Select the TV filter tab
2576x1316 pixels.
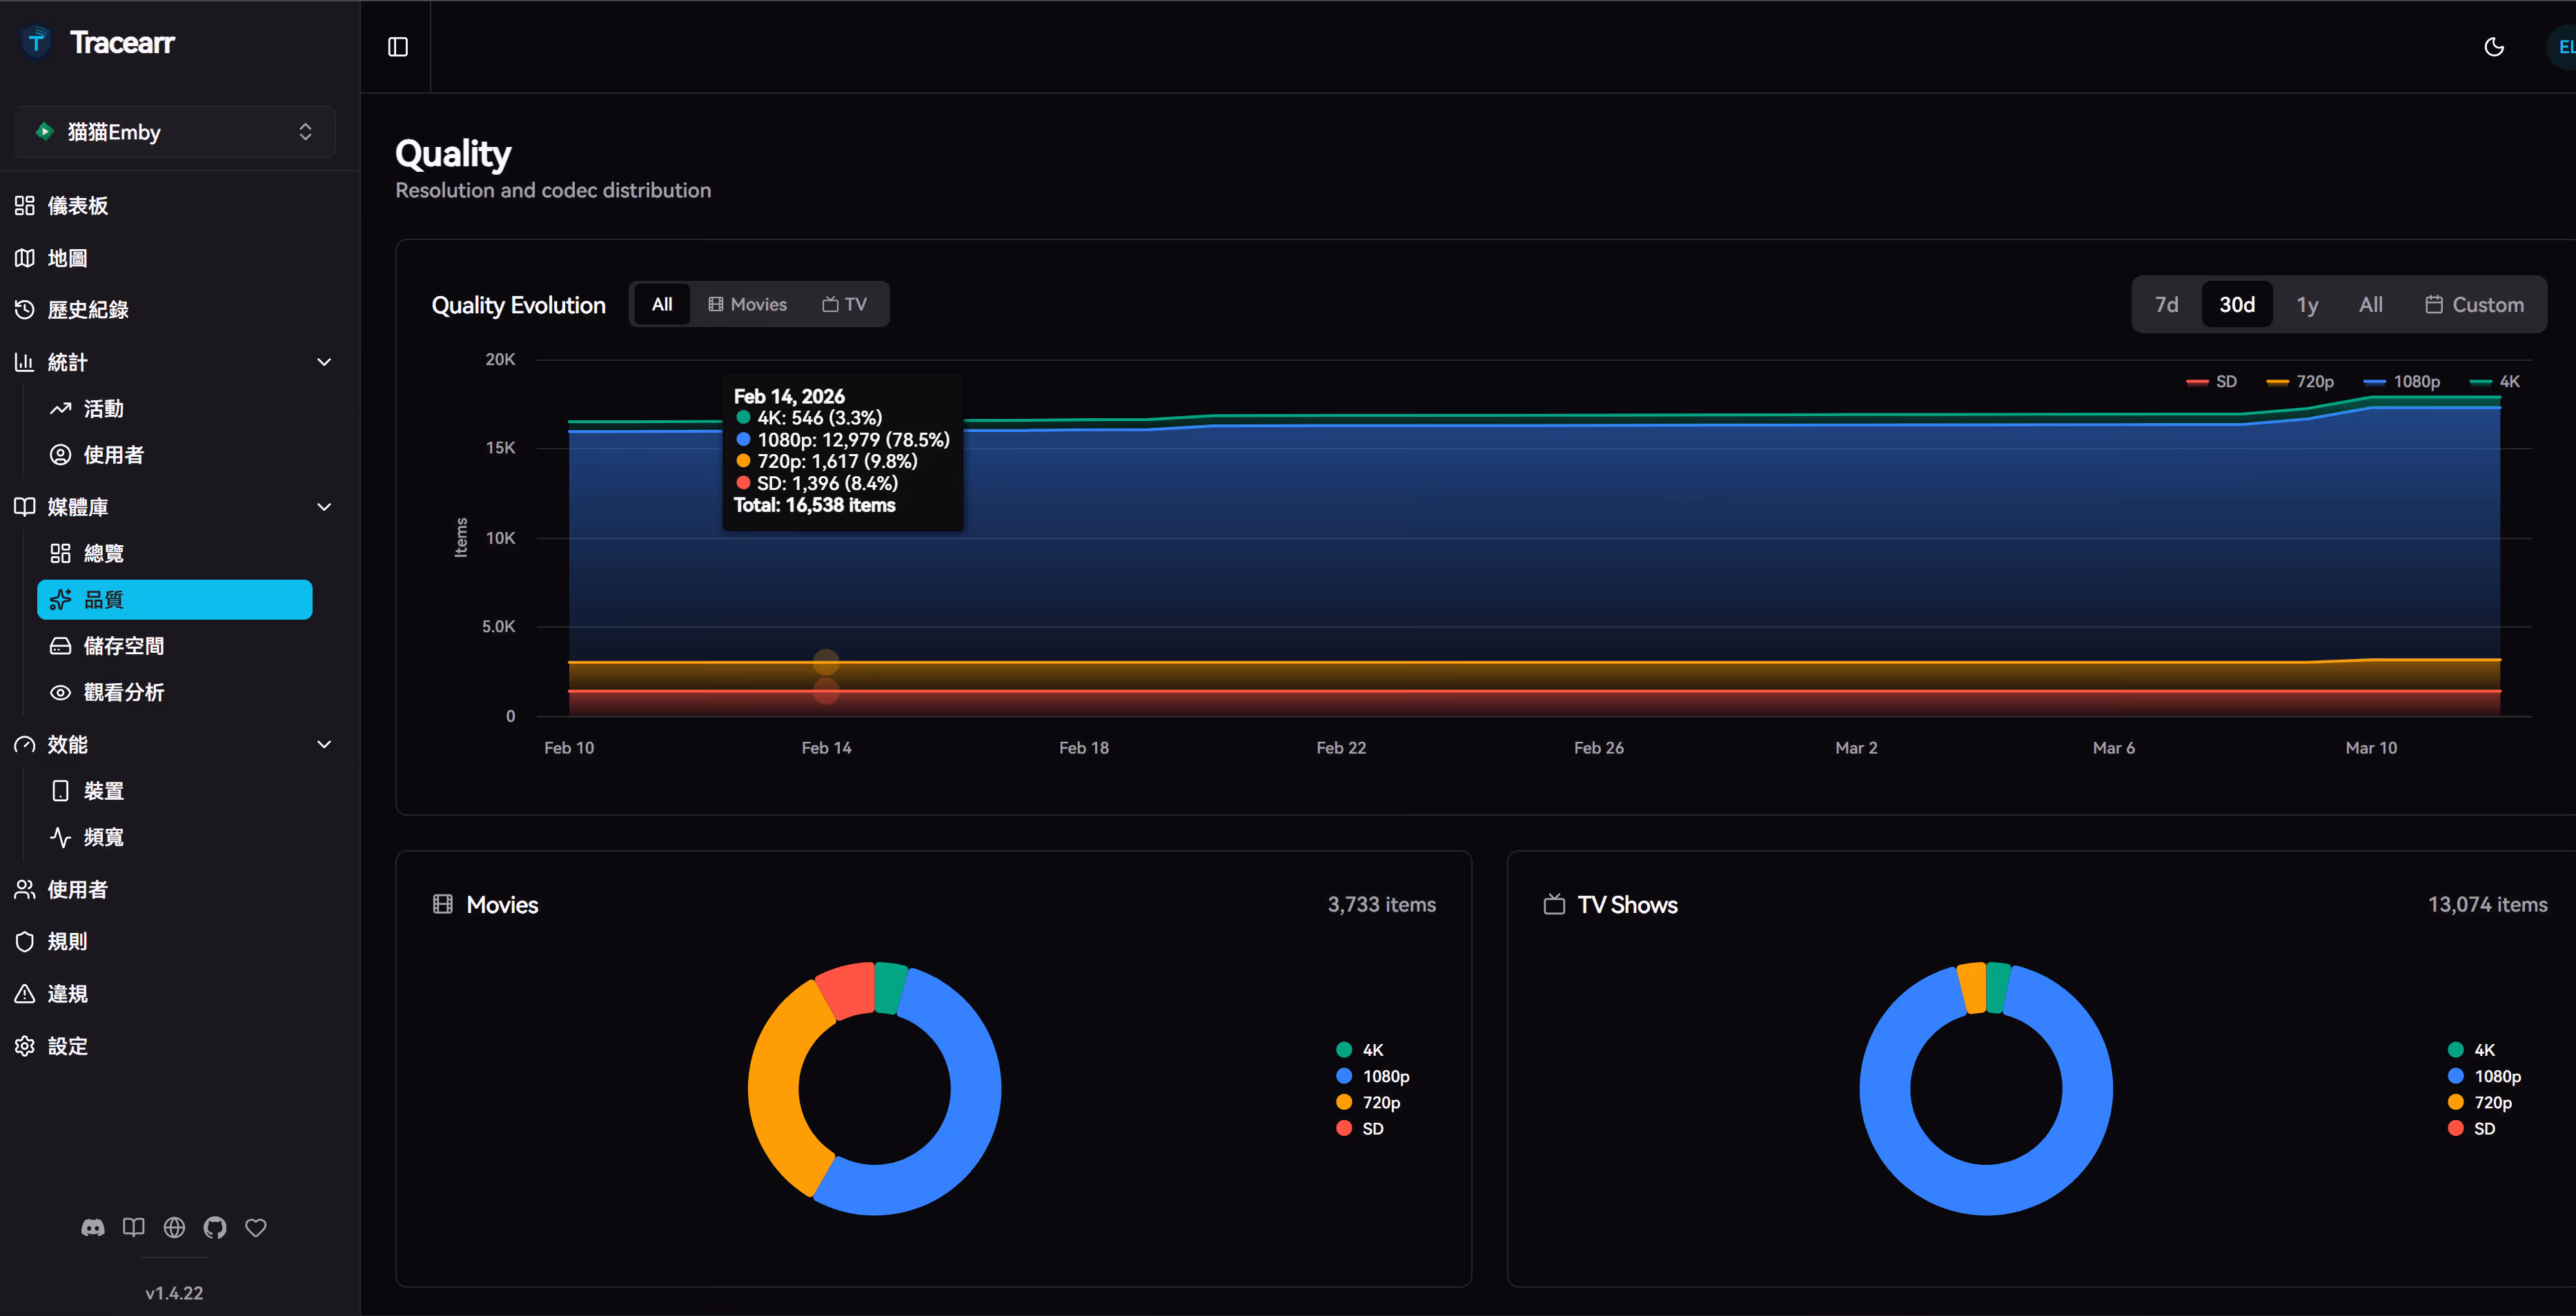[x=845, y=305]
